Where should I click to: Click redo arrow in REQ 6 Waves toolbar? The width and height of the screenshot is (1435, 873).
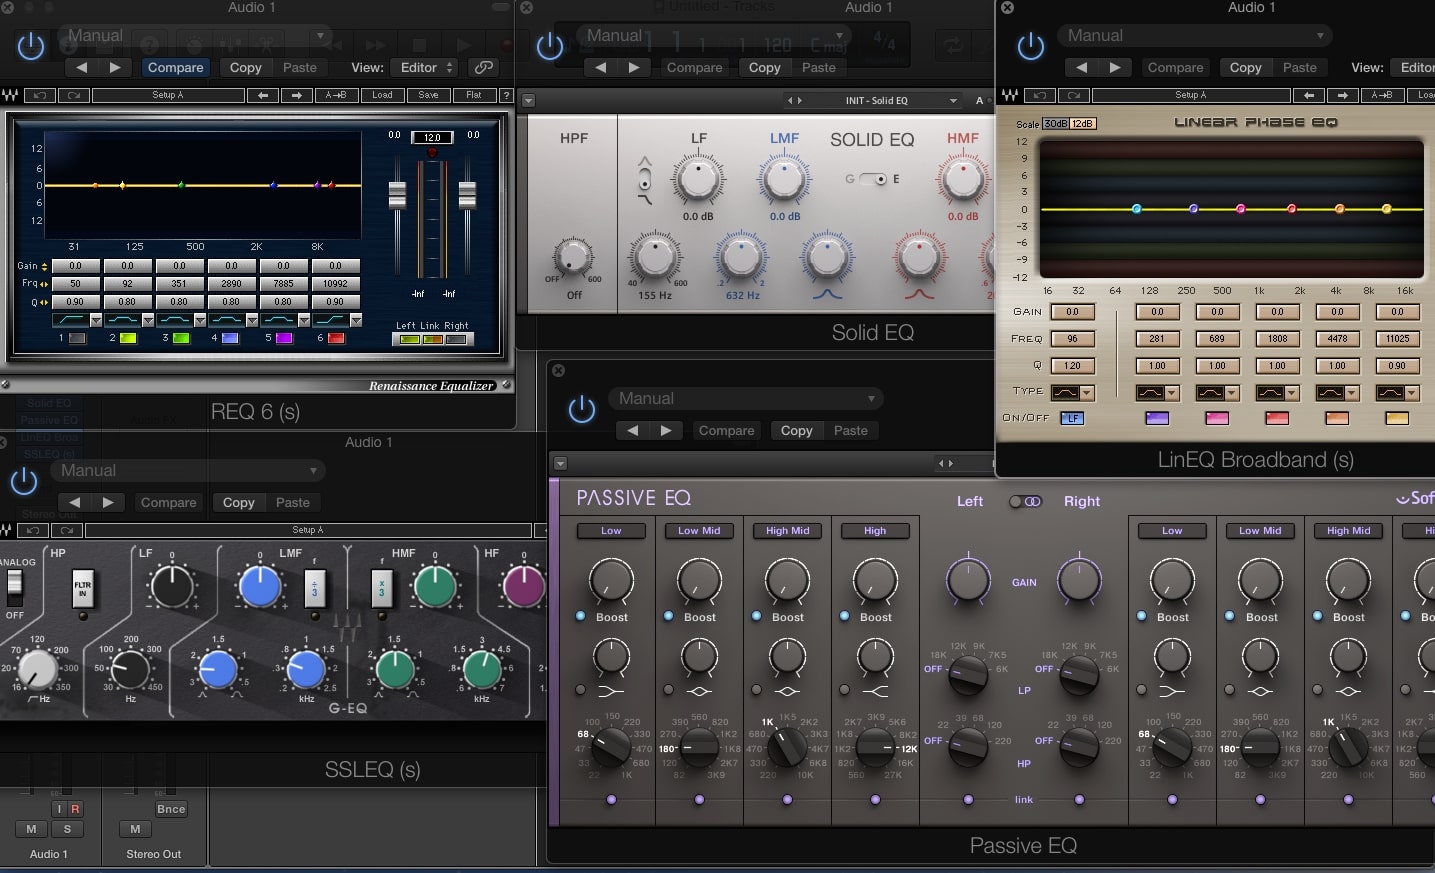74,95
